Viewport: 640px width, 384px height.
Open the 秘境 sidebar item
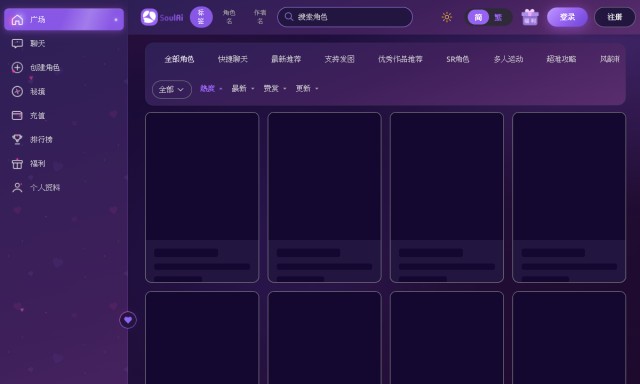pyautogui.click(x=64, y=91)
